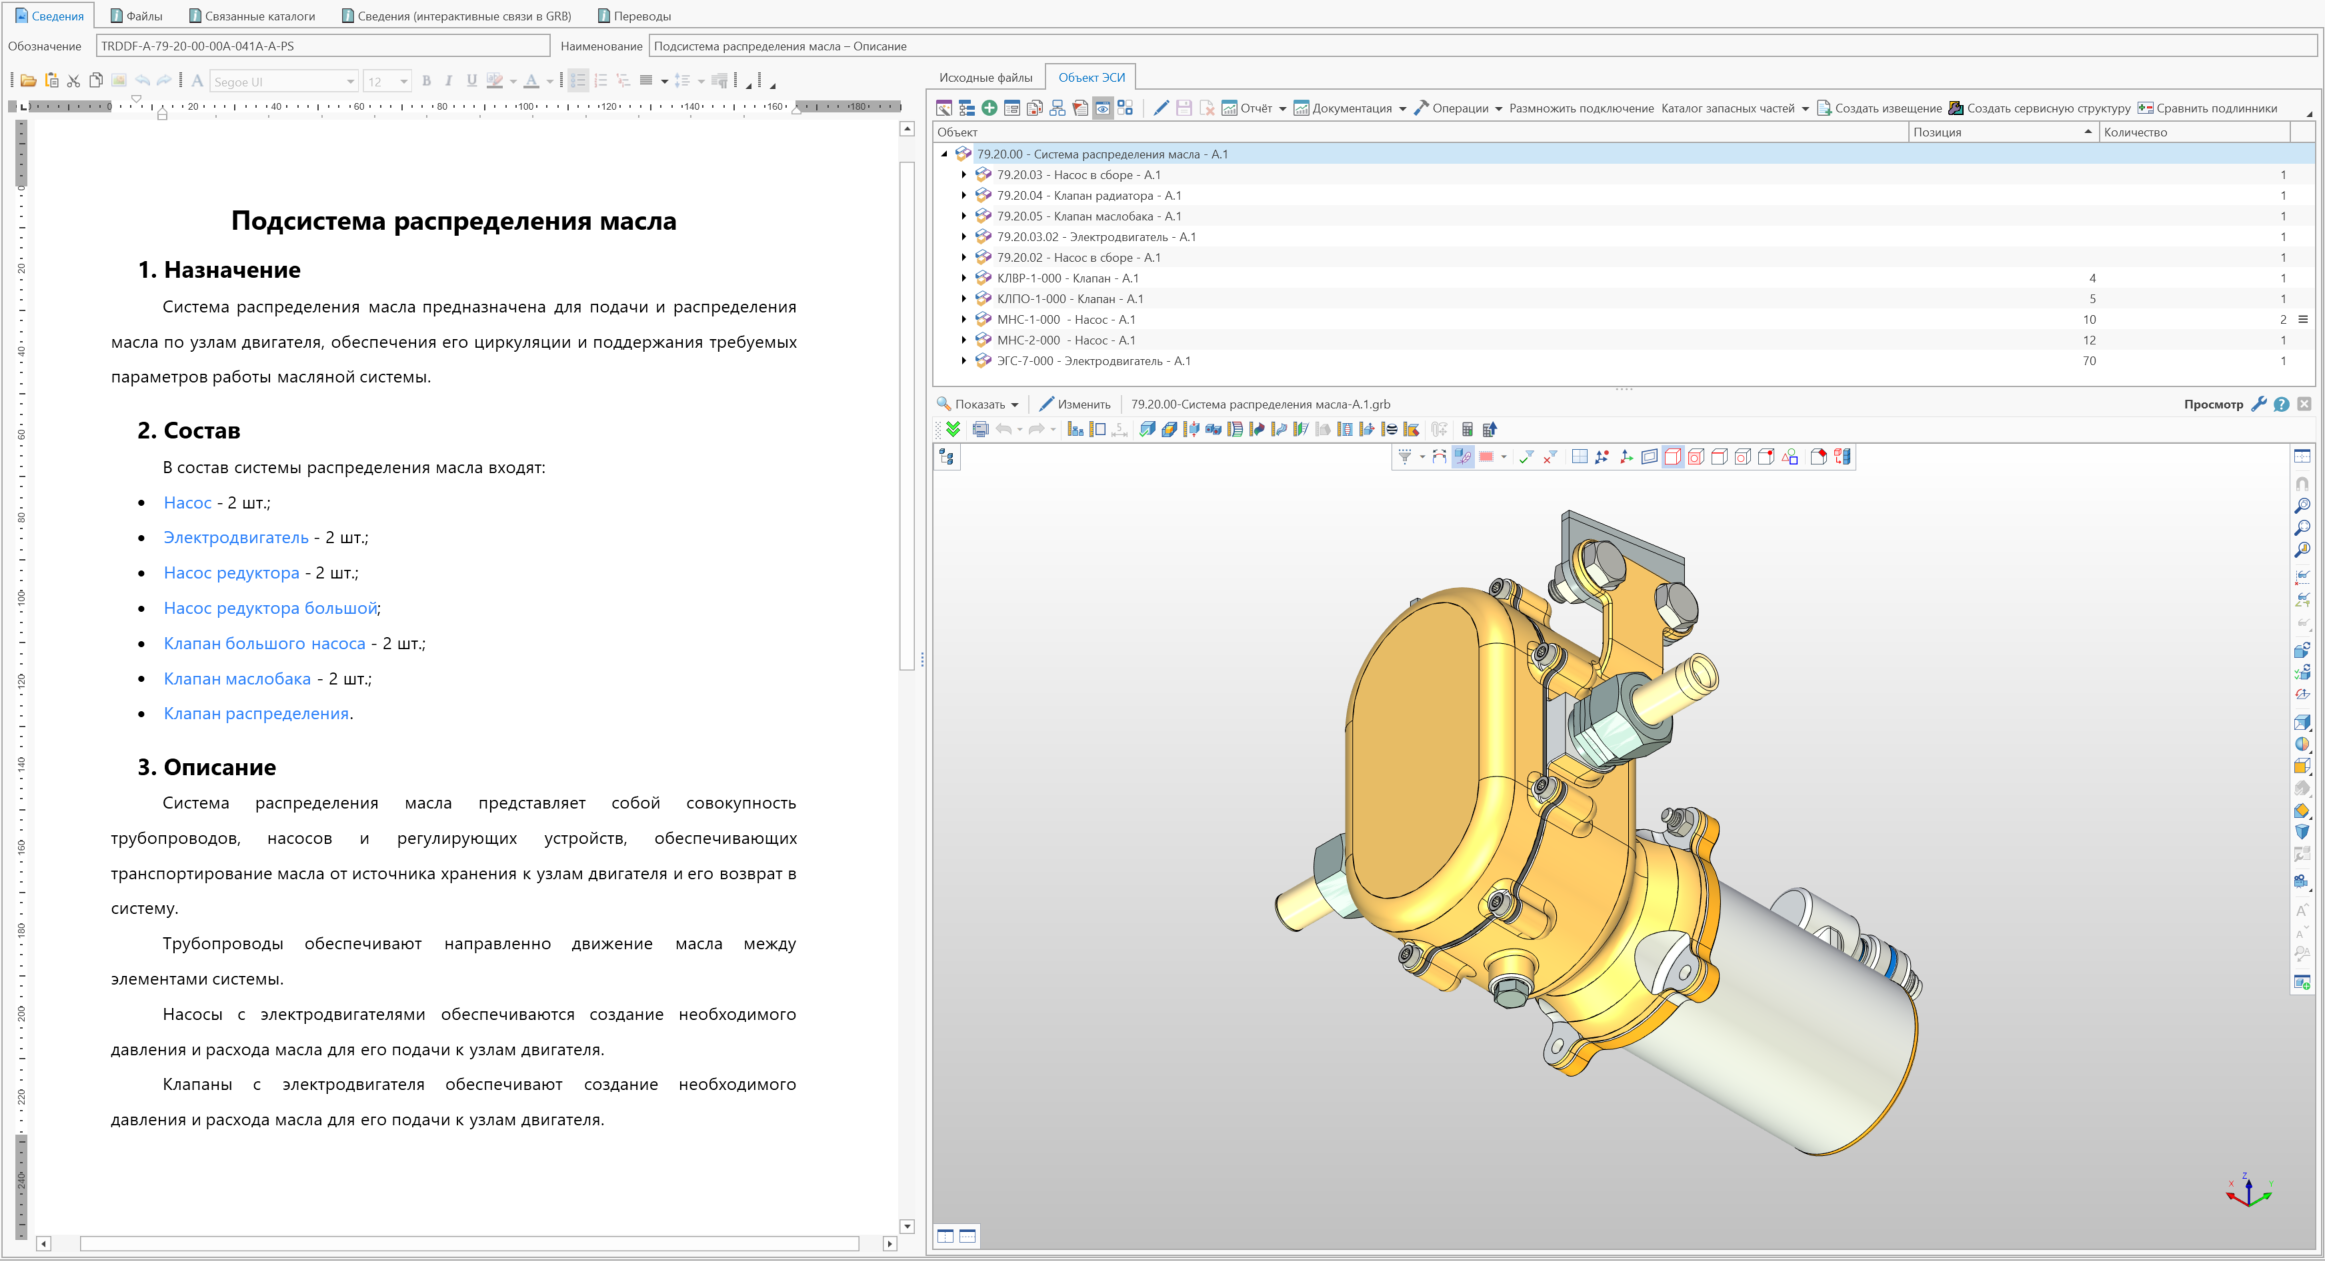Click the pencil edit icon in ЭСИ toolbar
Screen dimensions: 2325x1261
click(x=1160, y=108)
